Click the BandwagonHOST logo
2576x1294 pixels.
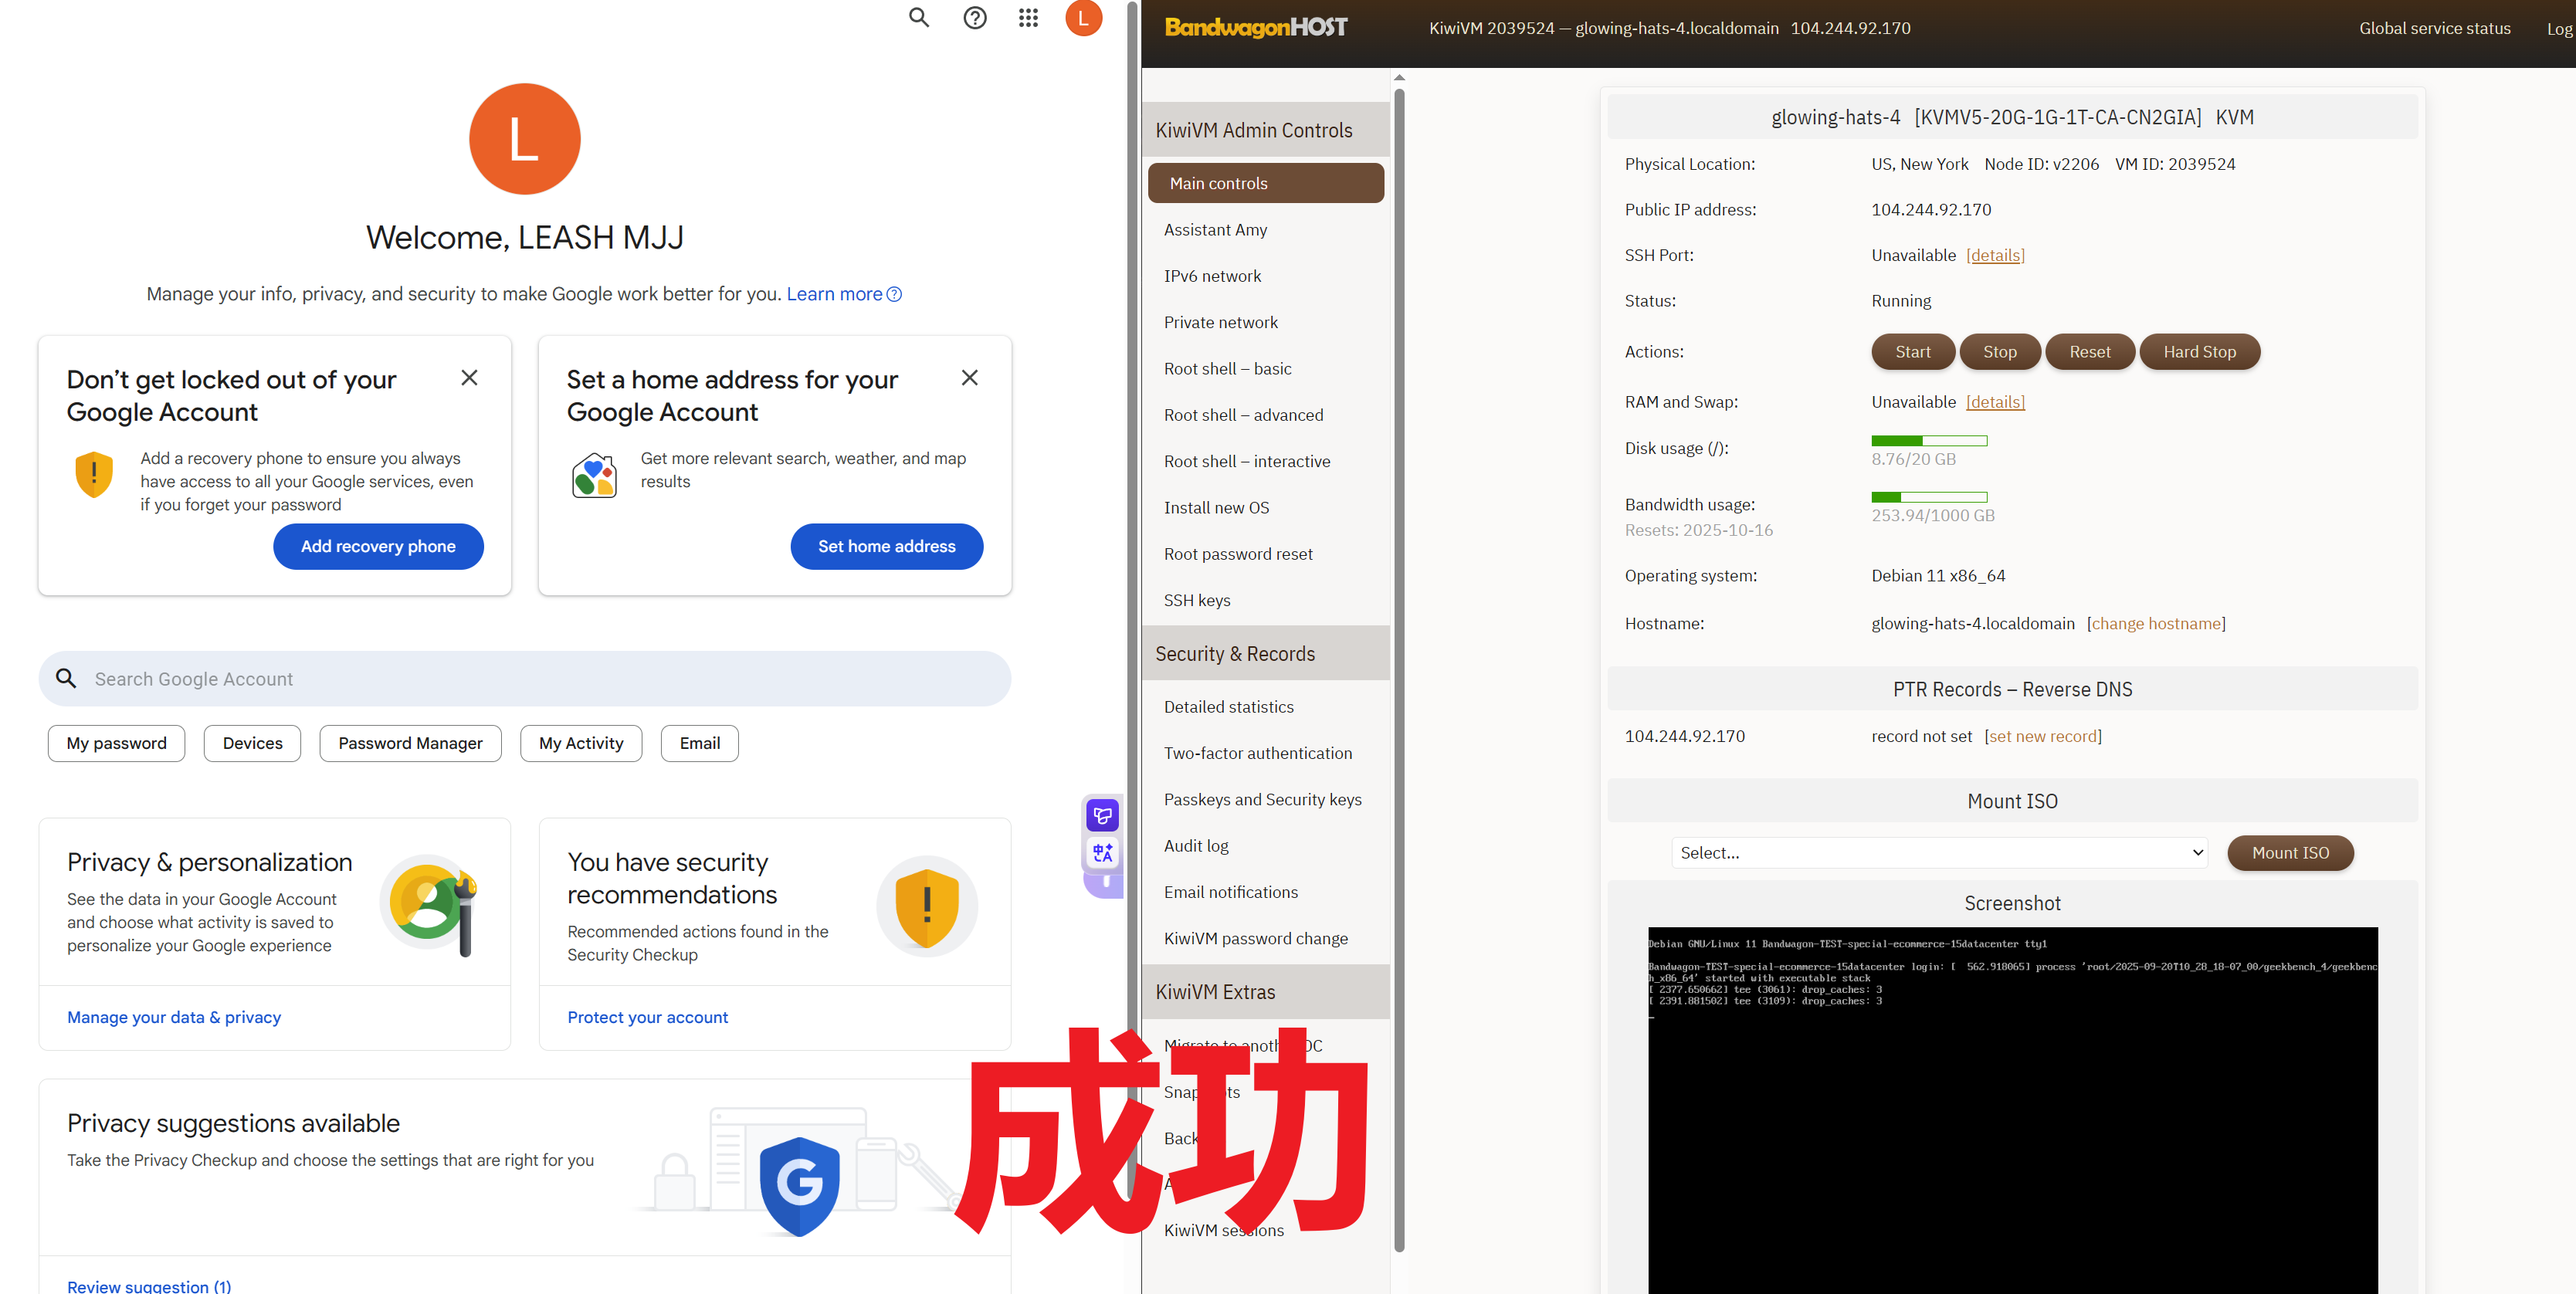click(1256, 28)
